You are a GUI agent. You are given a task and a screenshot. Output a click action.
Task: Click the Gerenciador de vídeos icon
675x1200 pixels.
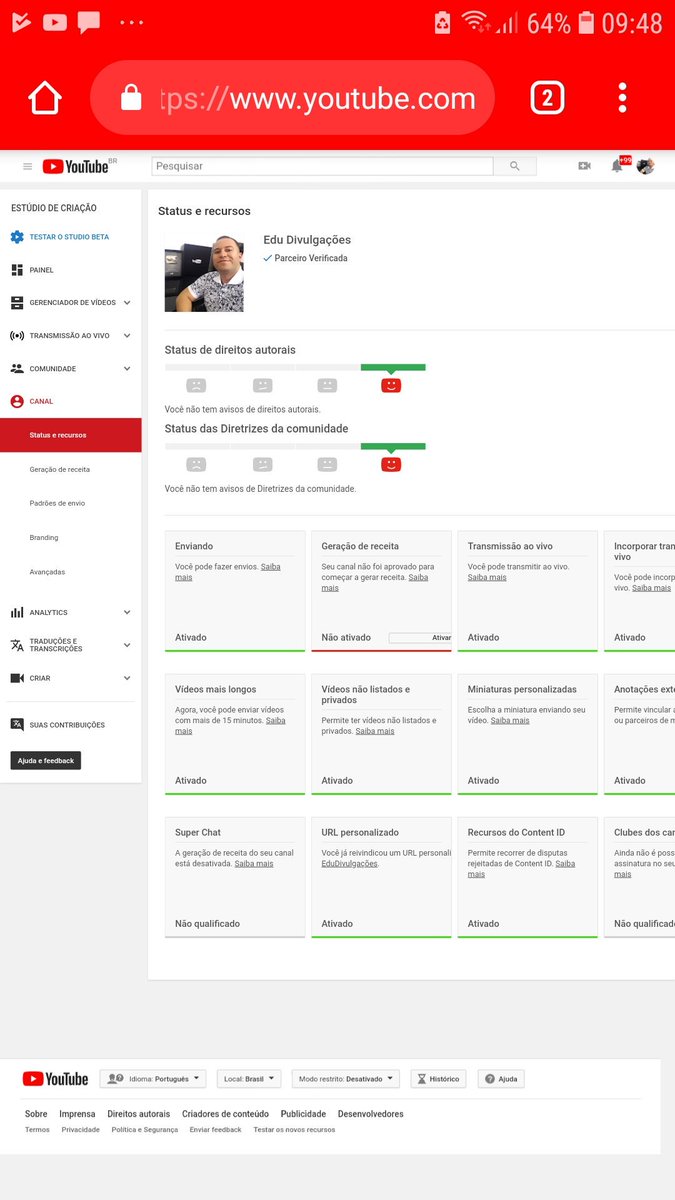[17, 302]
